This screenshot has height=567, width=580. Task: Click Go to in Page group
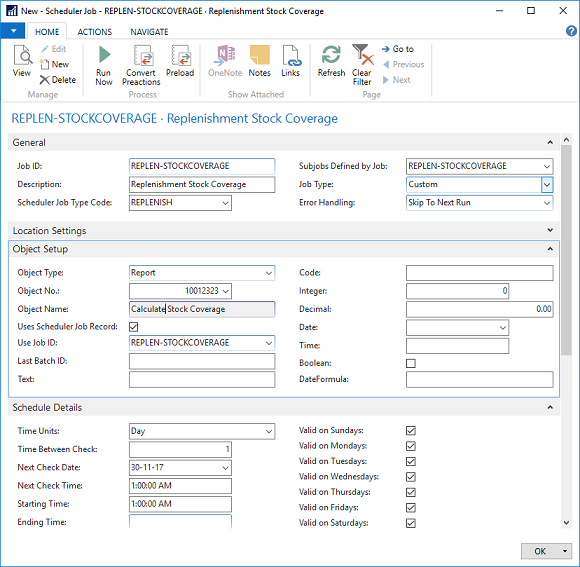tap(398, 49)
